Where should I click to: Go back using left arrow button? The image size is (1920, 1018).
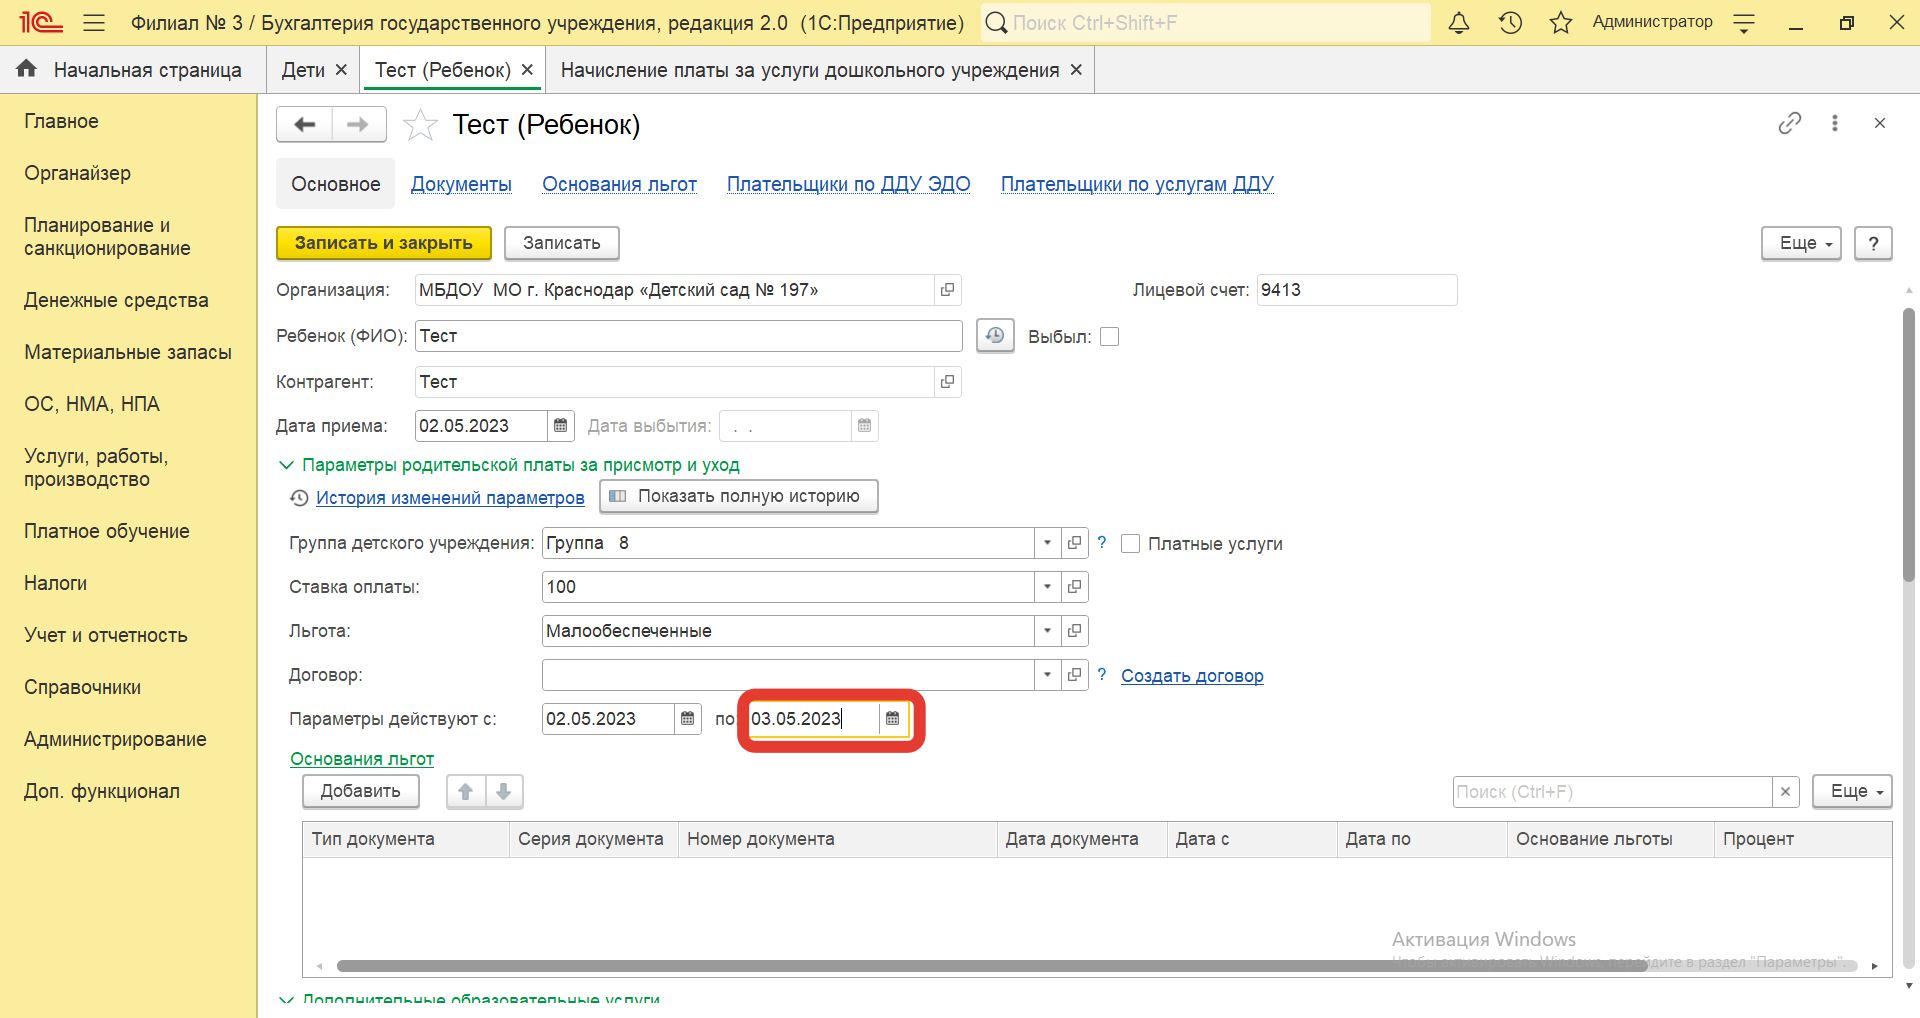pyautogui.click(x=305, y=125)
